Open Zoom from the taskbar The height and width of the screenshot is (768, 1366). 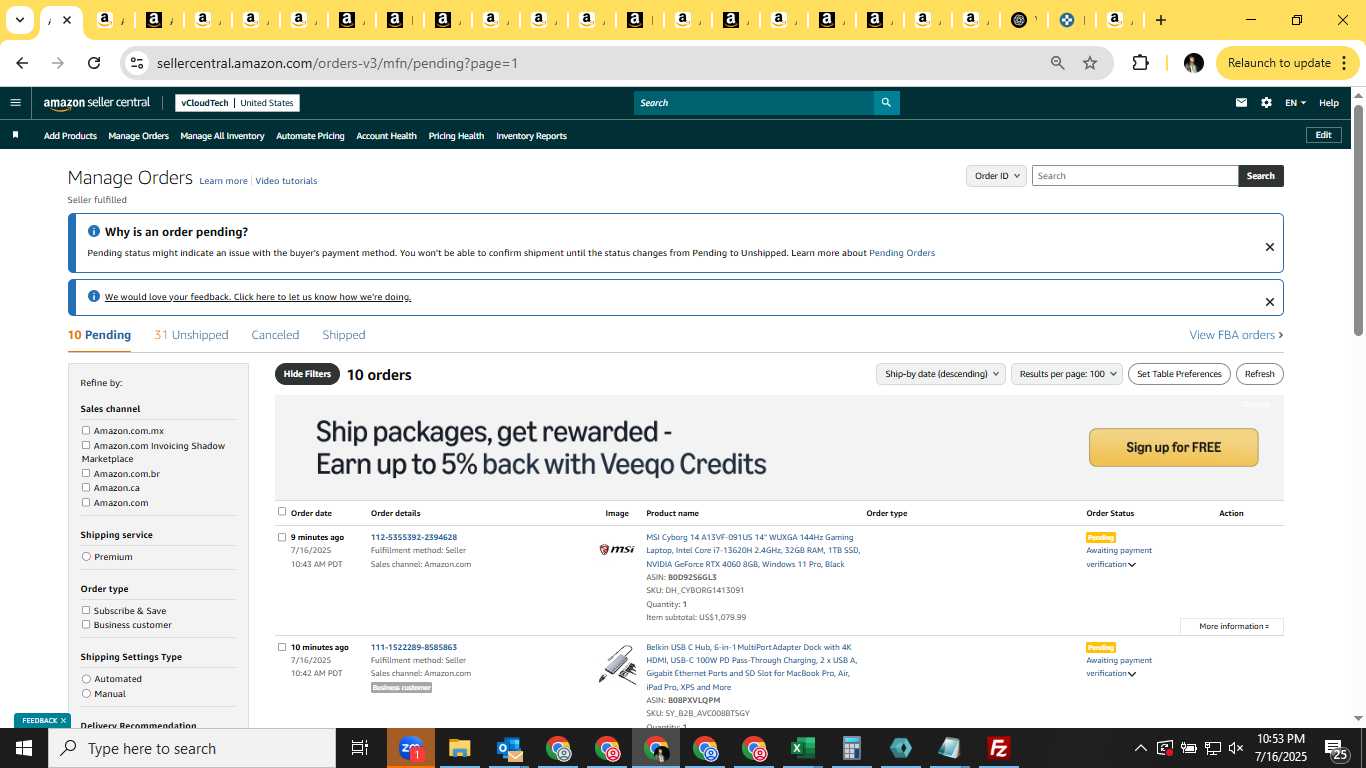click(x=411, y=748)
